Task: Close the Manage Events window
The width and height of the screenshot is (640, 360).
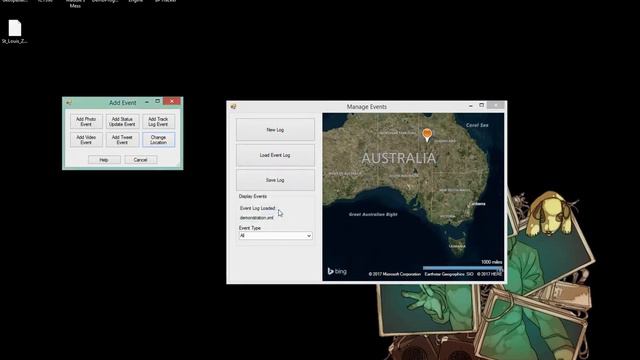Action: coord(496,106)
